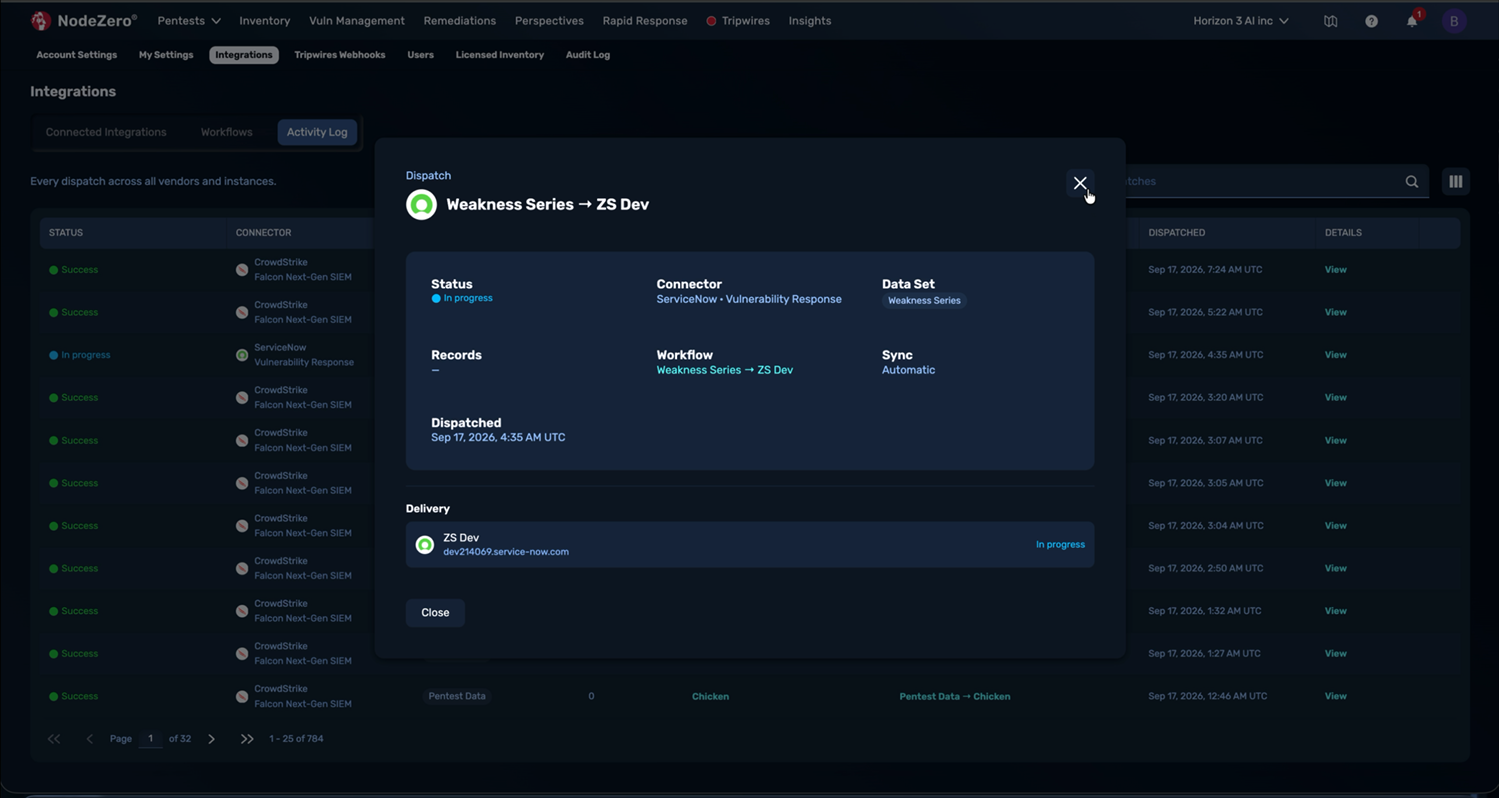Open Rapid Response in the navigation
Image resolution: width=1499 pixels, height=798 pixels.
645,21
